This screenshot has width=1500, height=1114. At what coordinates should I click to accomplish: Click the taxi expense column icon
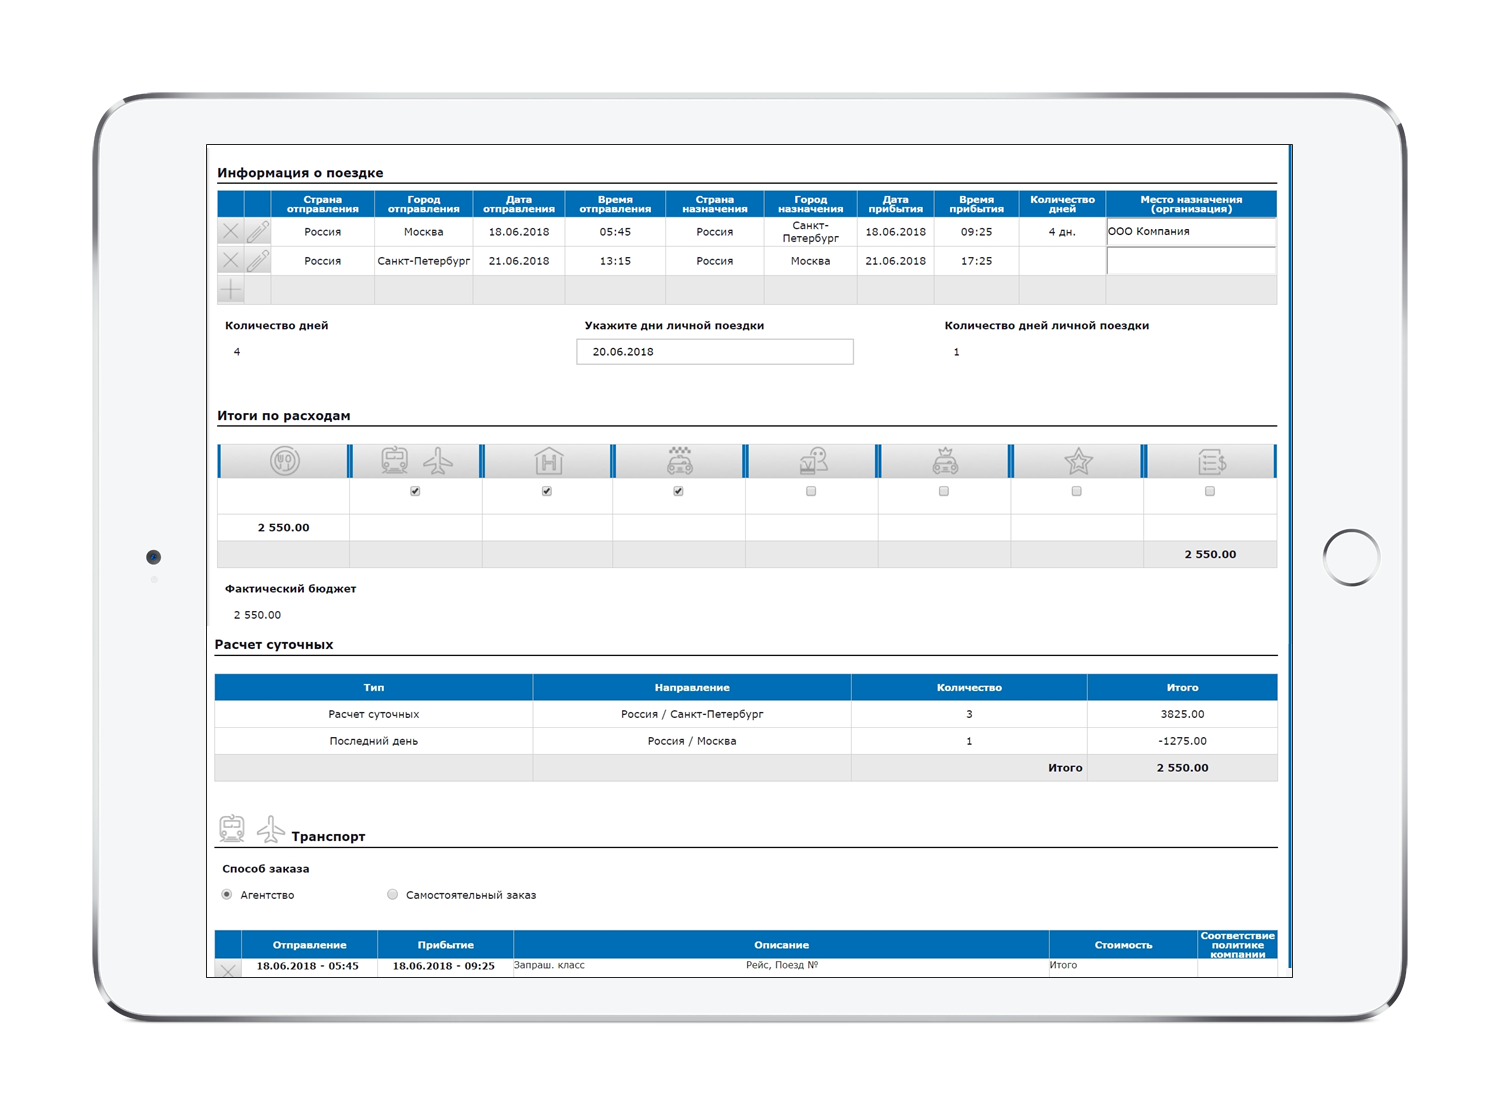pyautogui.click(x=680, y=461)
